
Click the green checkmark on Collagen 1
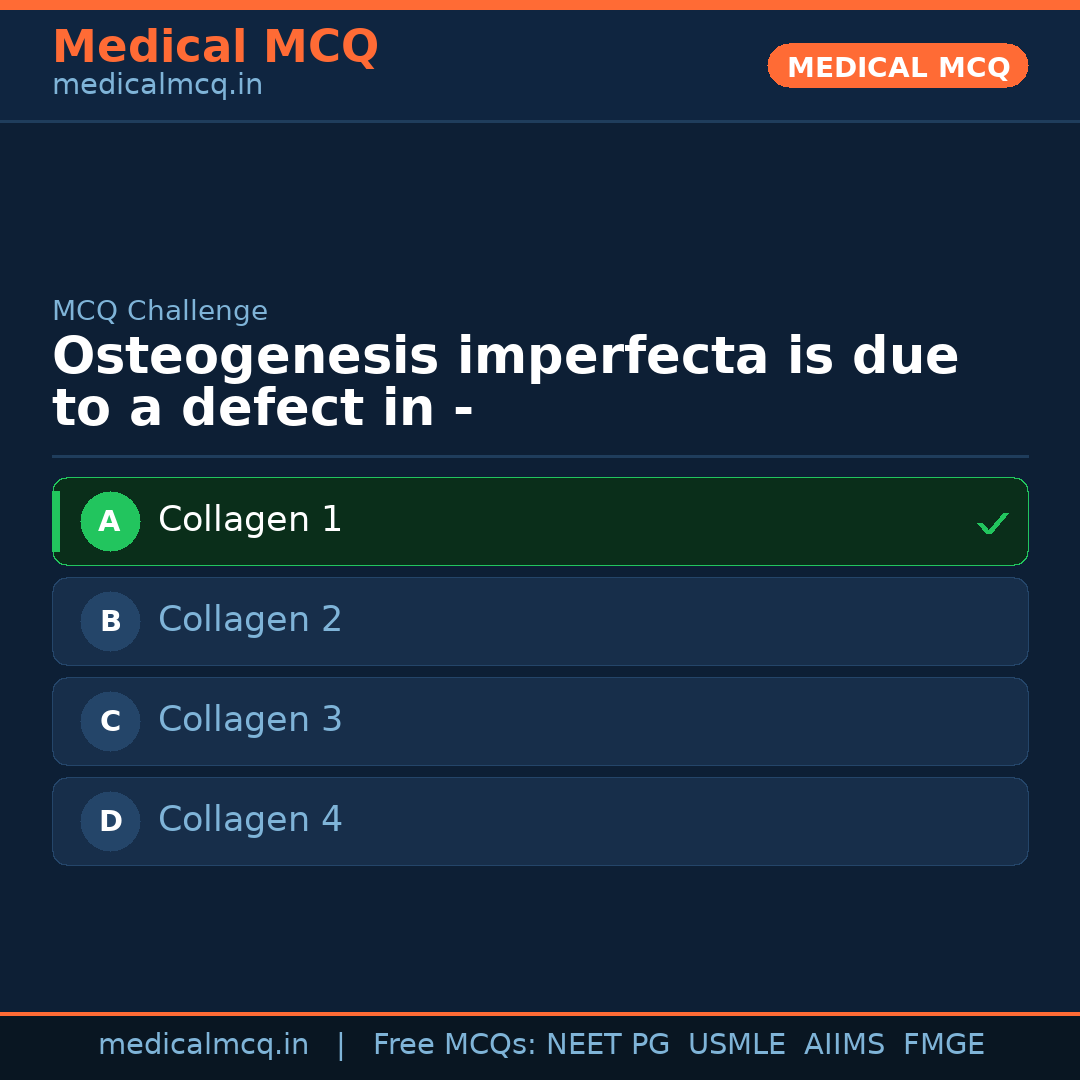click(x=993, y=522)
